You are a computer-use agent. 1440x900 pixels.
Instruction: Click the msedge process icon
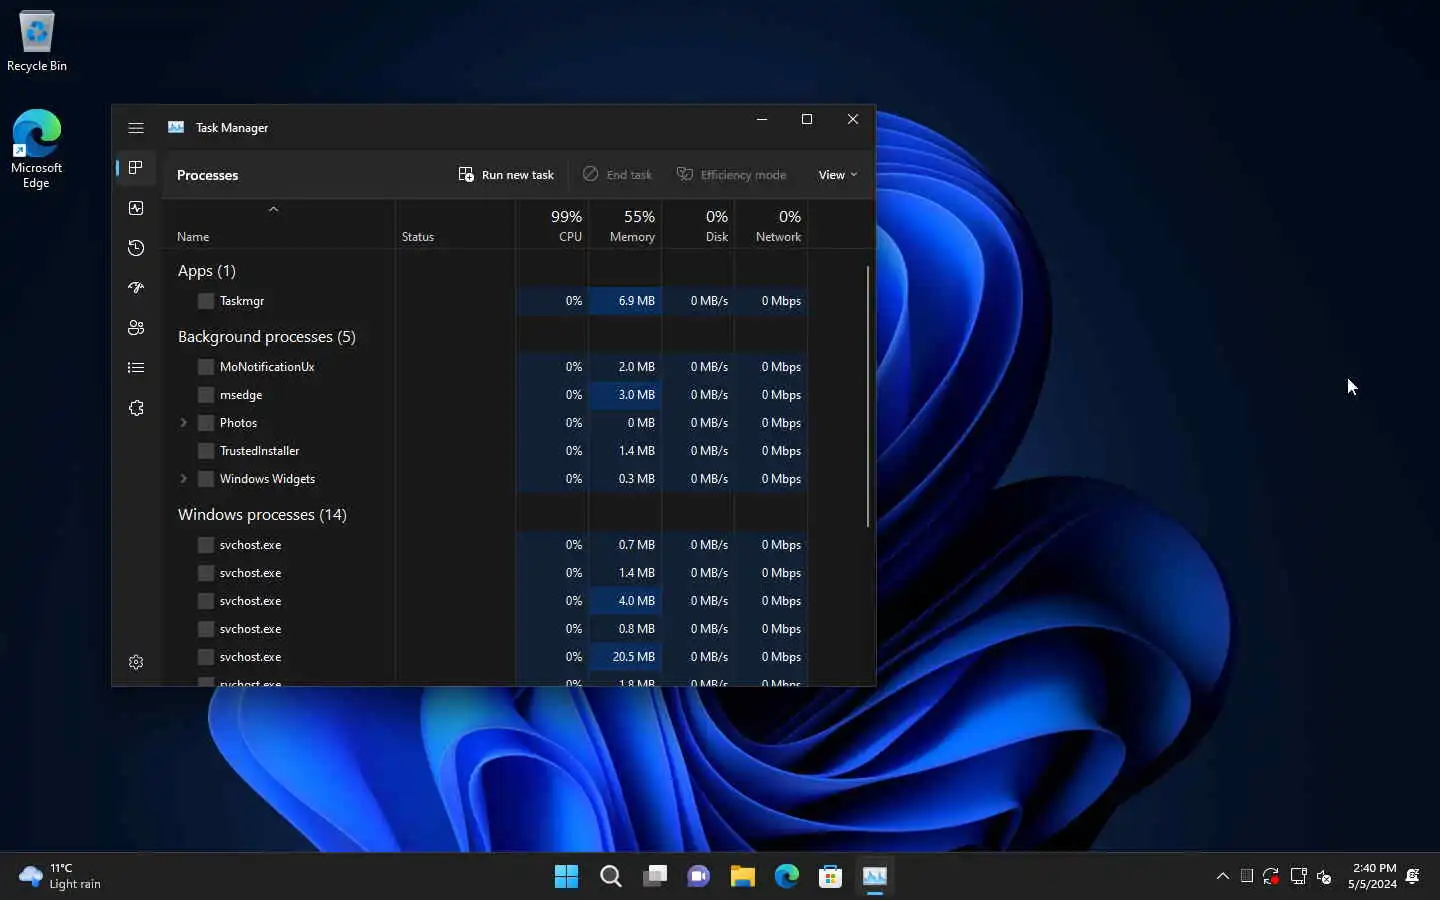[206, 395]
